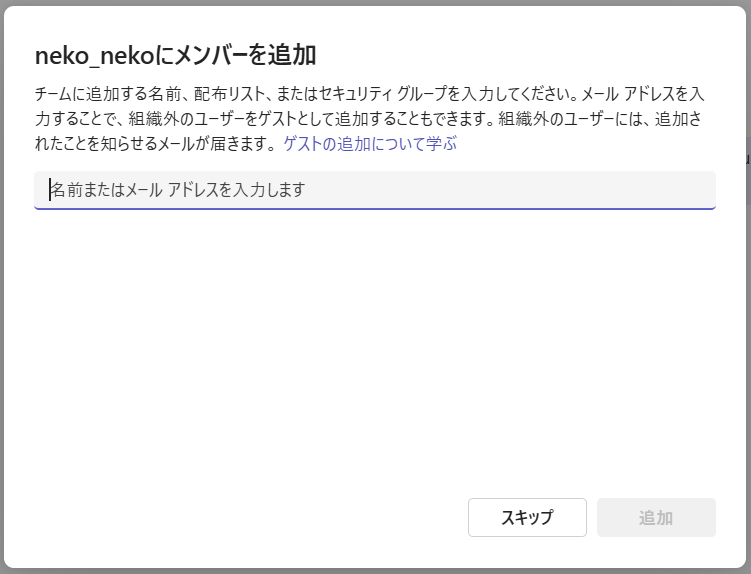Image resolution: width=751 pixels, height=574 pixels.
Task: Click the description line starting with 力することで
Action: tap(369, 118)
